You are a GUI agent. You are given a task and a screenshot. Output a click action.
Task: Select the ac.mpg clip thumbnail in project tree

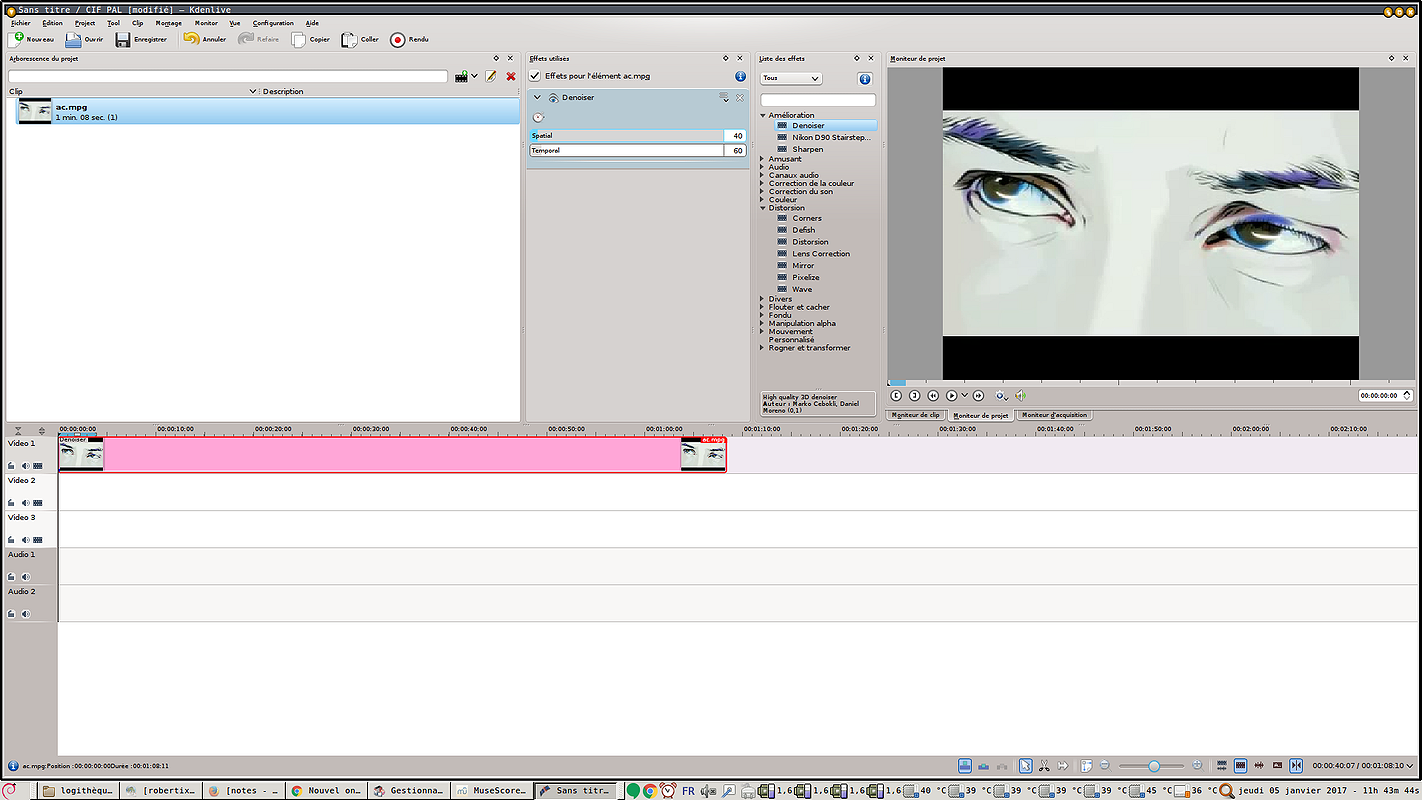(35, 111)
